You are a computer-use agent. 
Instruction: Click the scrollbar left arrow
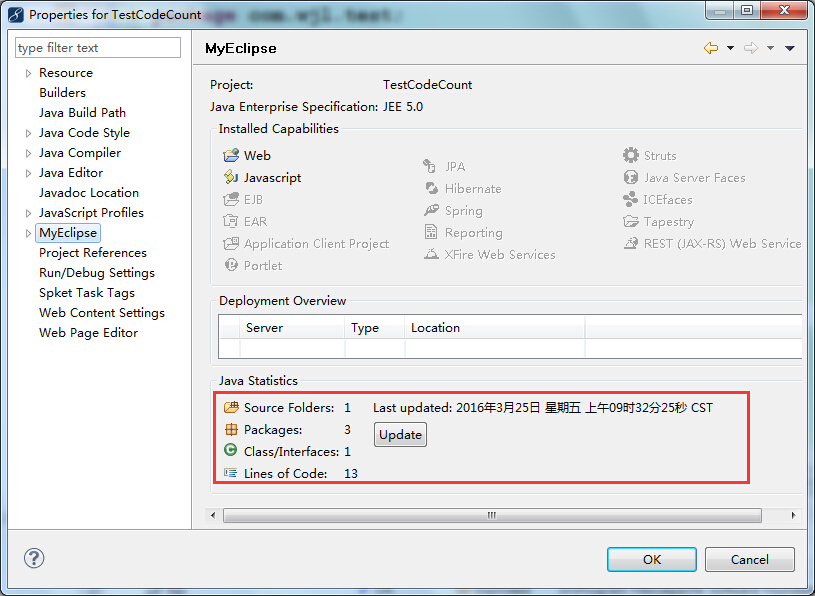(213, 515)
